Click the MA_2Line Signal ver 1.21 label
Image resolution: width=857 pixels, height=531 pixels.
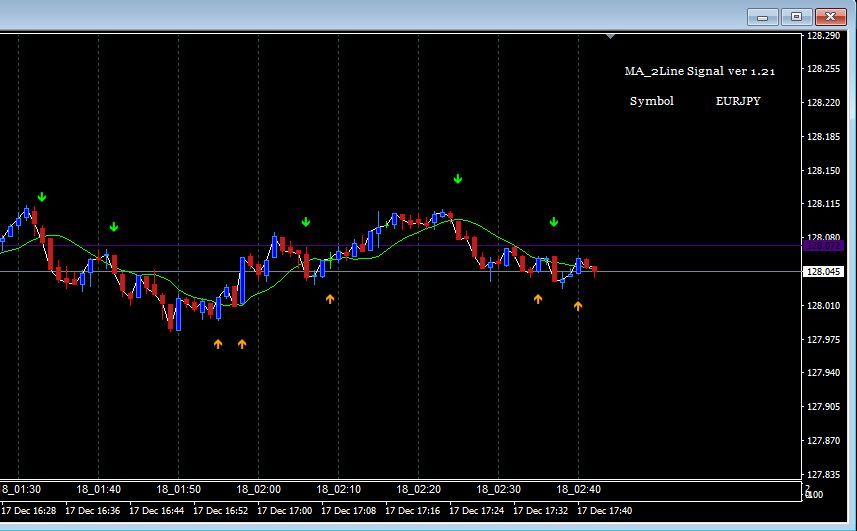tap(699, 71)
